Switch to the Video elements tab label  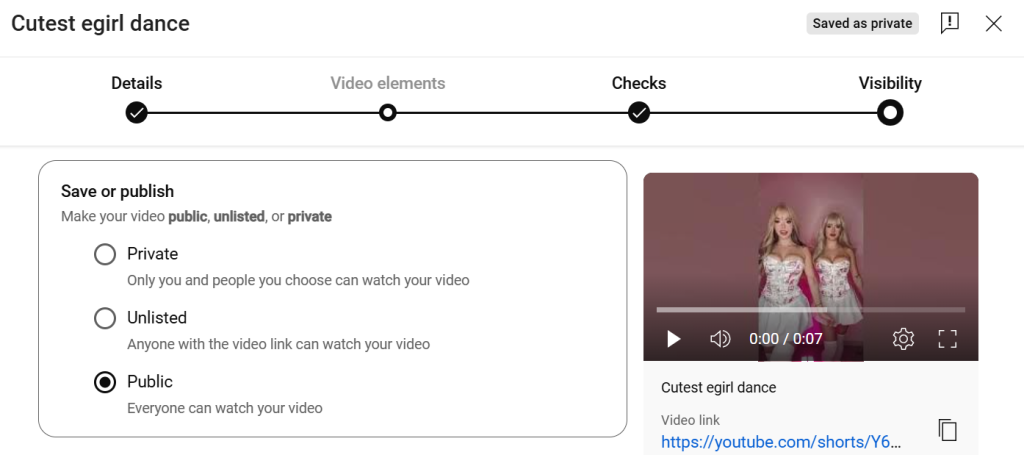pyautogui.click(x=388, y=84)
